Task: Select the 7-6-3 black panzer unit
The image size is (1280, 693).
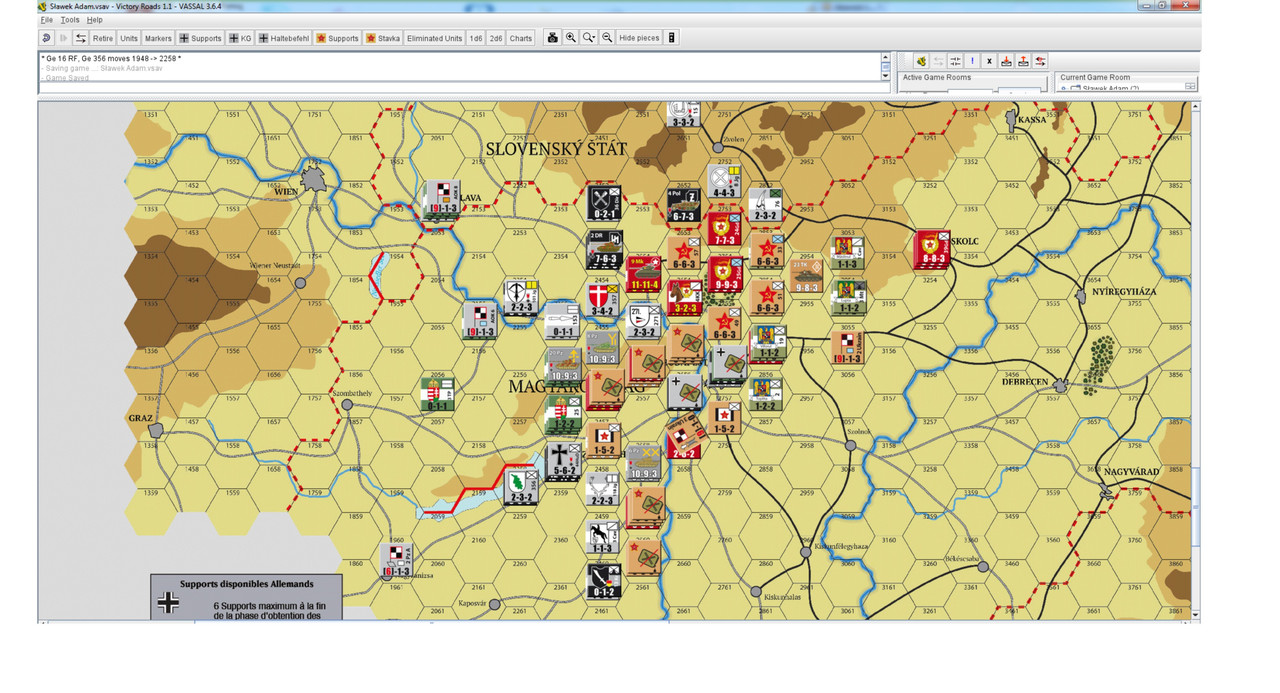Action: tap(604, 249)
